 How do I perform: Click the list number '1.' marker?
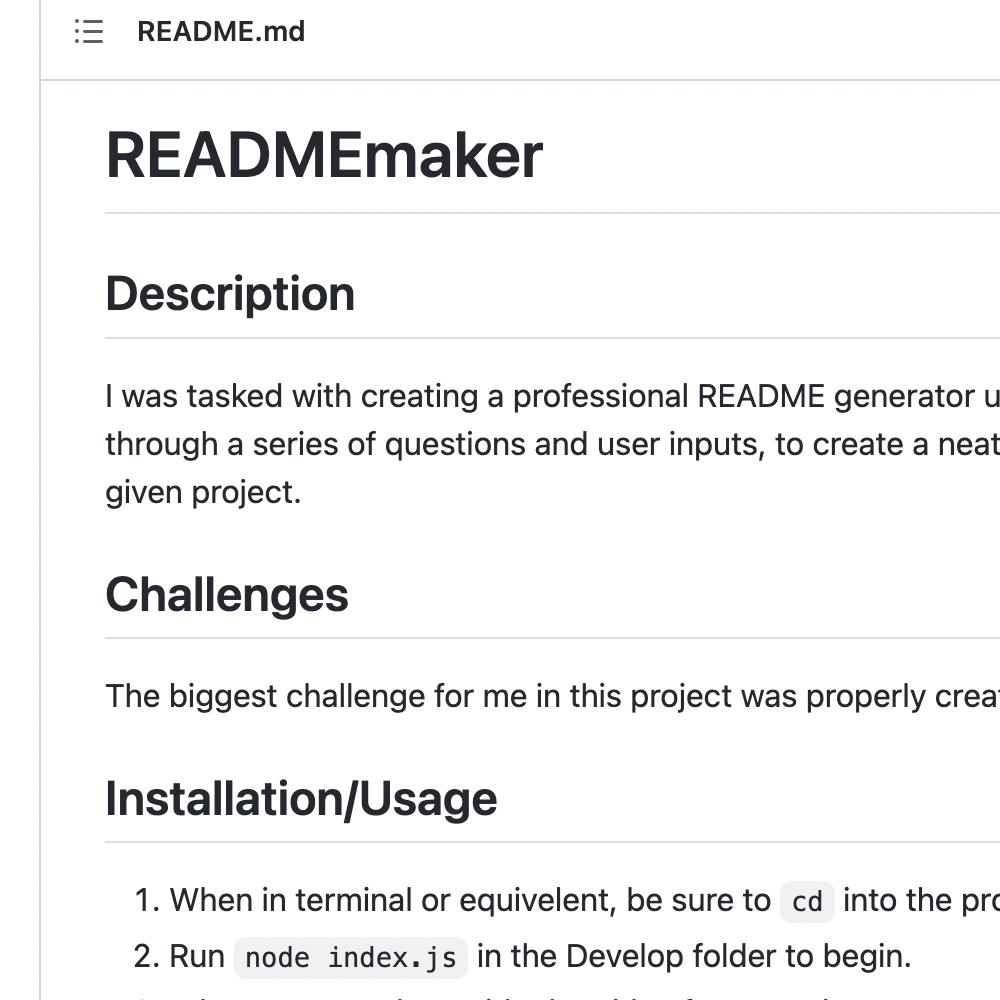click(147, 901)
